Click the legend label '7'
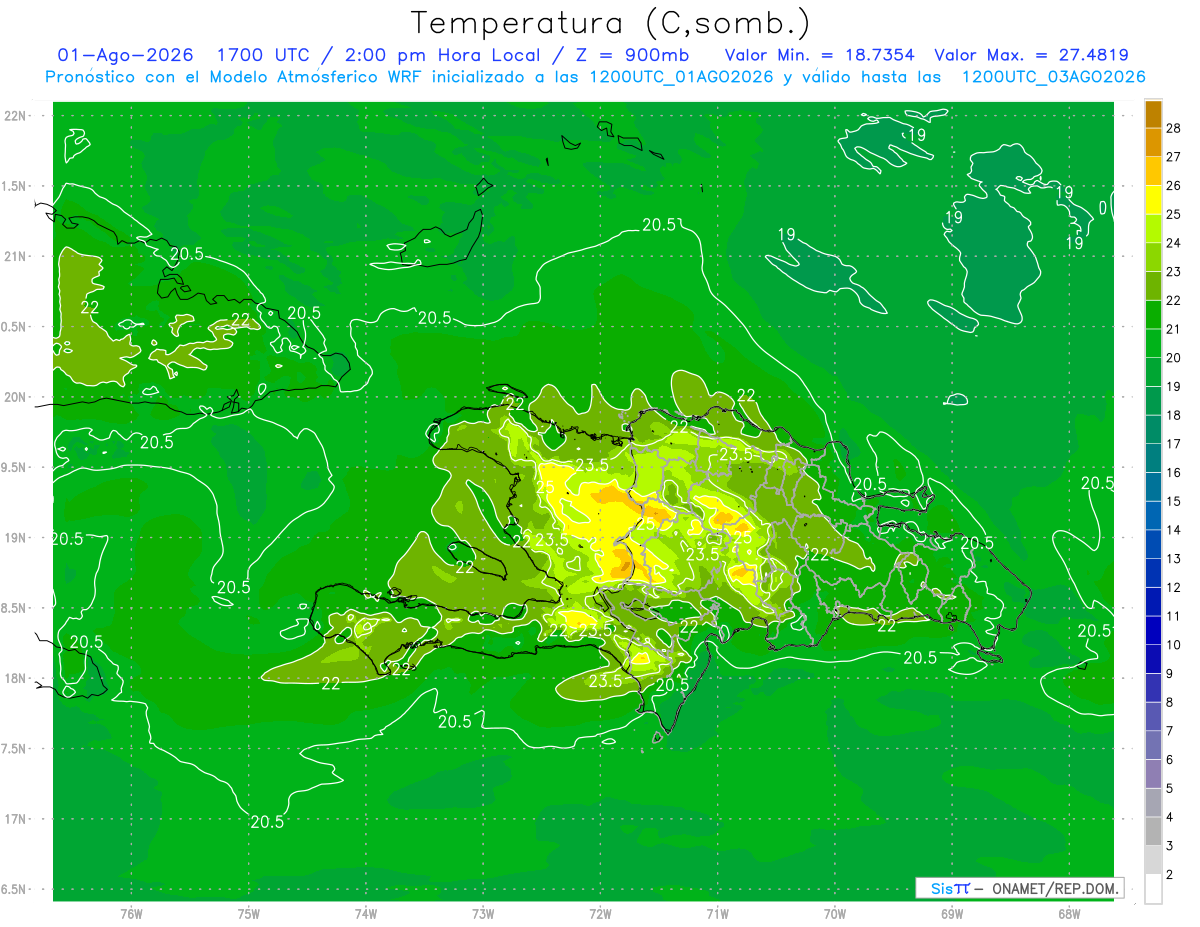The width and height of the screenshot is (1200, 927). pyautogui.click(x=1170, y=731)
